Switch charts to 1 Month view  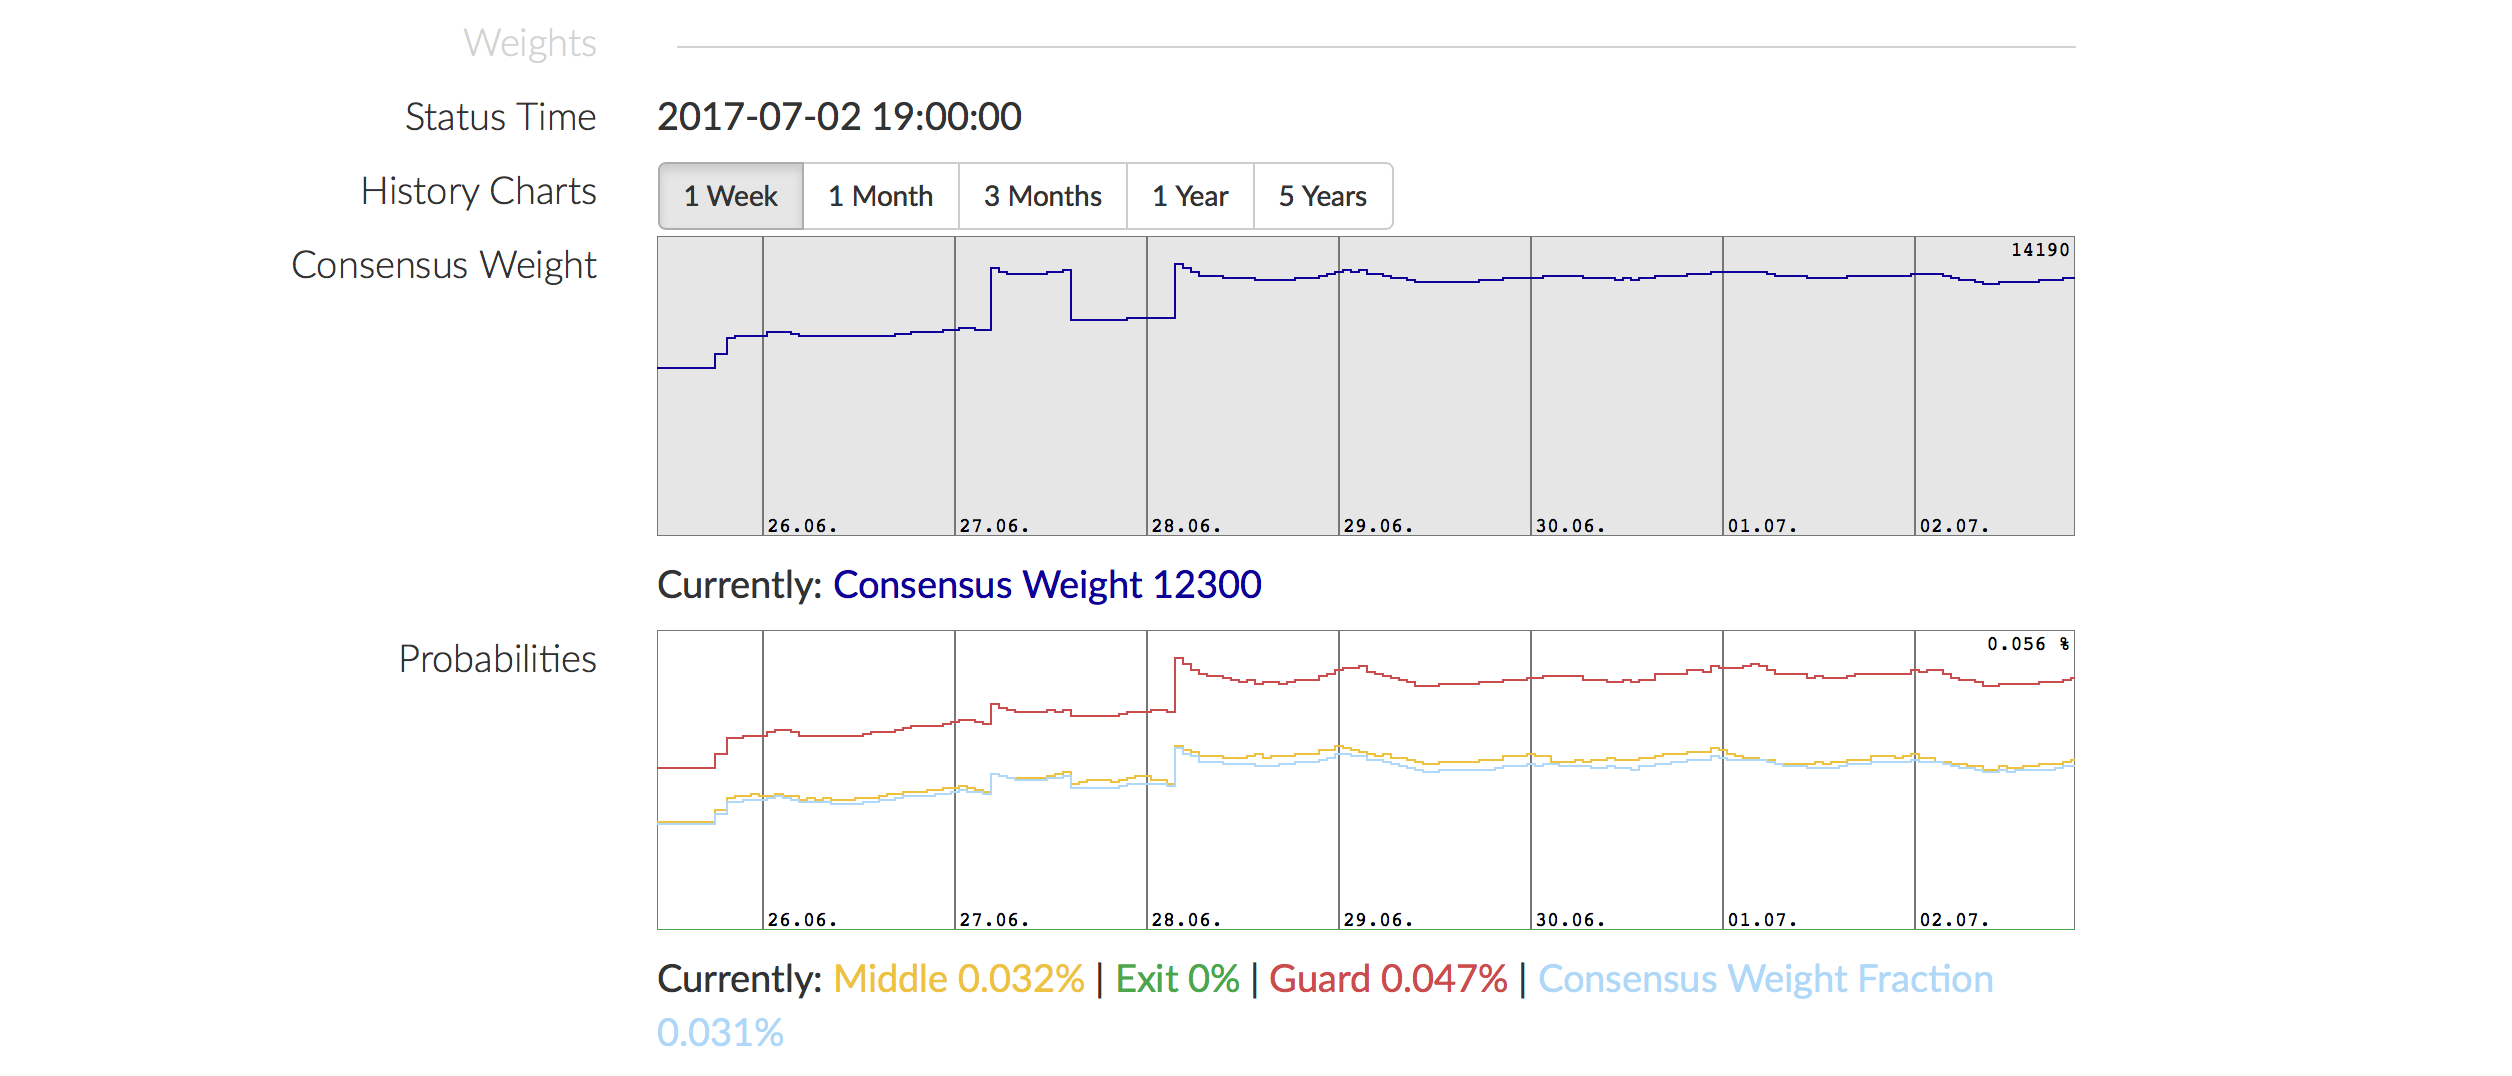click(x=880, y=196)
